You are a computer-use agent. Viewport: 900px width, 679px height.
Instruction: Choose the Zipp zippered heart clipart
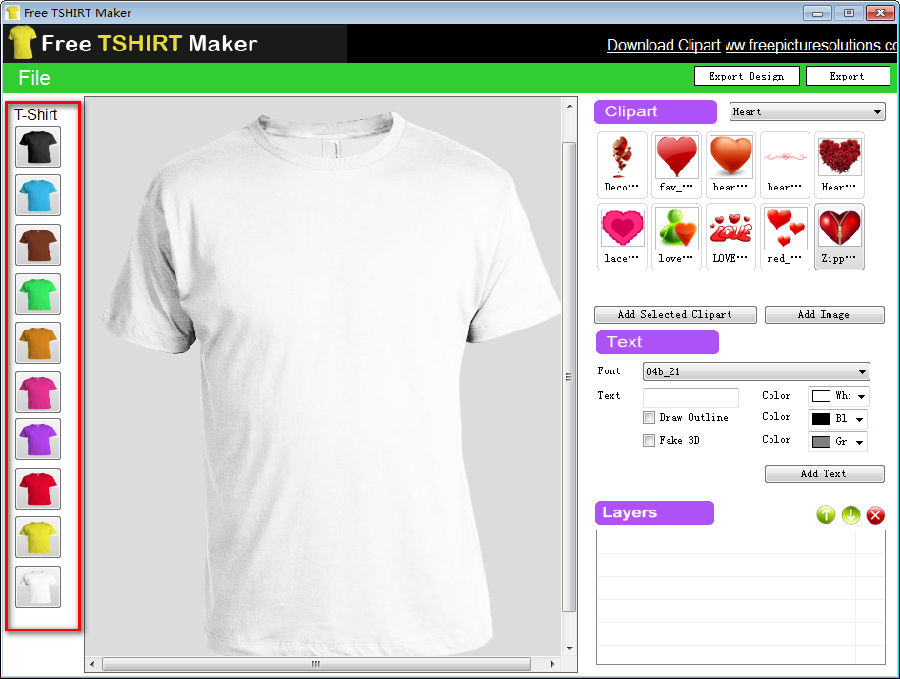839,236
